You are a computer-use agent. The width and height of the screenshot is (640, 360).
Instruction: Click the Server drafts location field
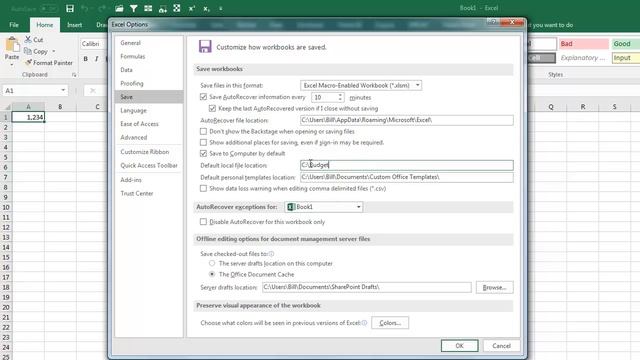pyautogui.click(x=367, y=287)
